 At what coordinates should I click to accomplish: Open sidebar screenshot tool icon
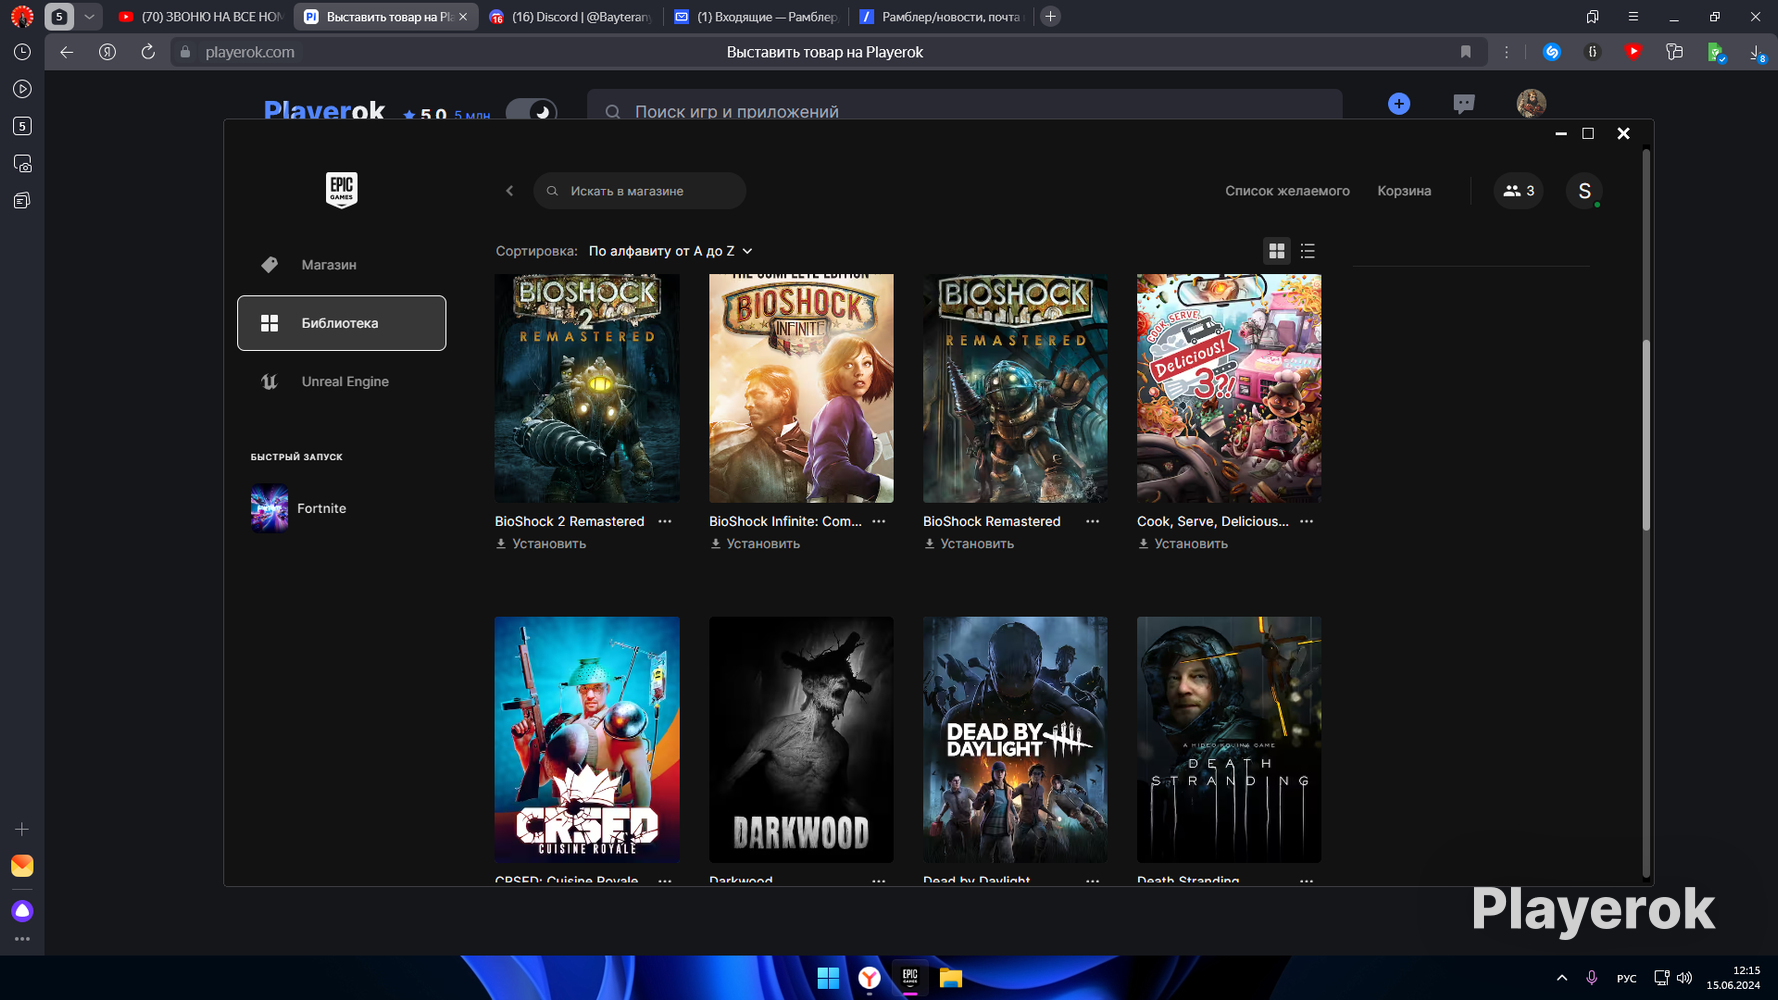pos(22,163)
